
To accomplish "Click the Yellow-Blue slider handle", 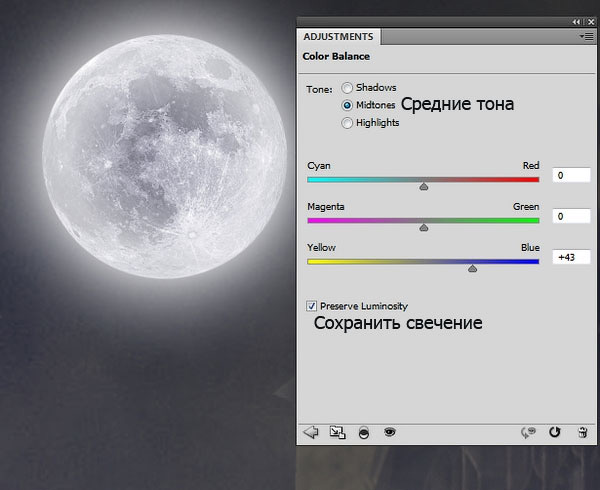I will (x=473, y=269).
